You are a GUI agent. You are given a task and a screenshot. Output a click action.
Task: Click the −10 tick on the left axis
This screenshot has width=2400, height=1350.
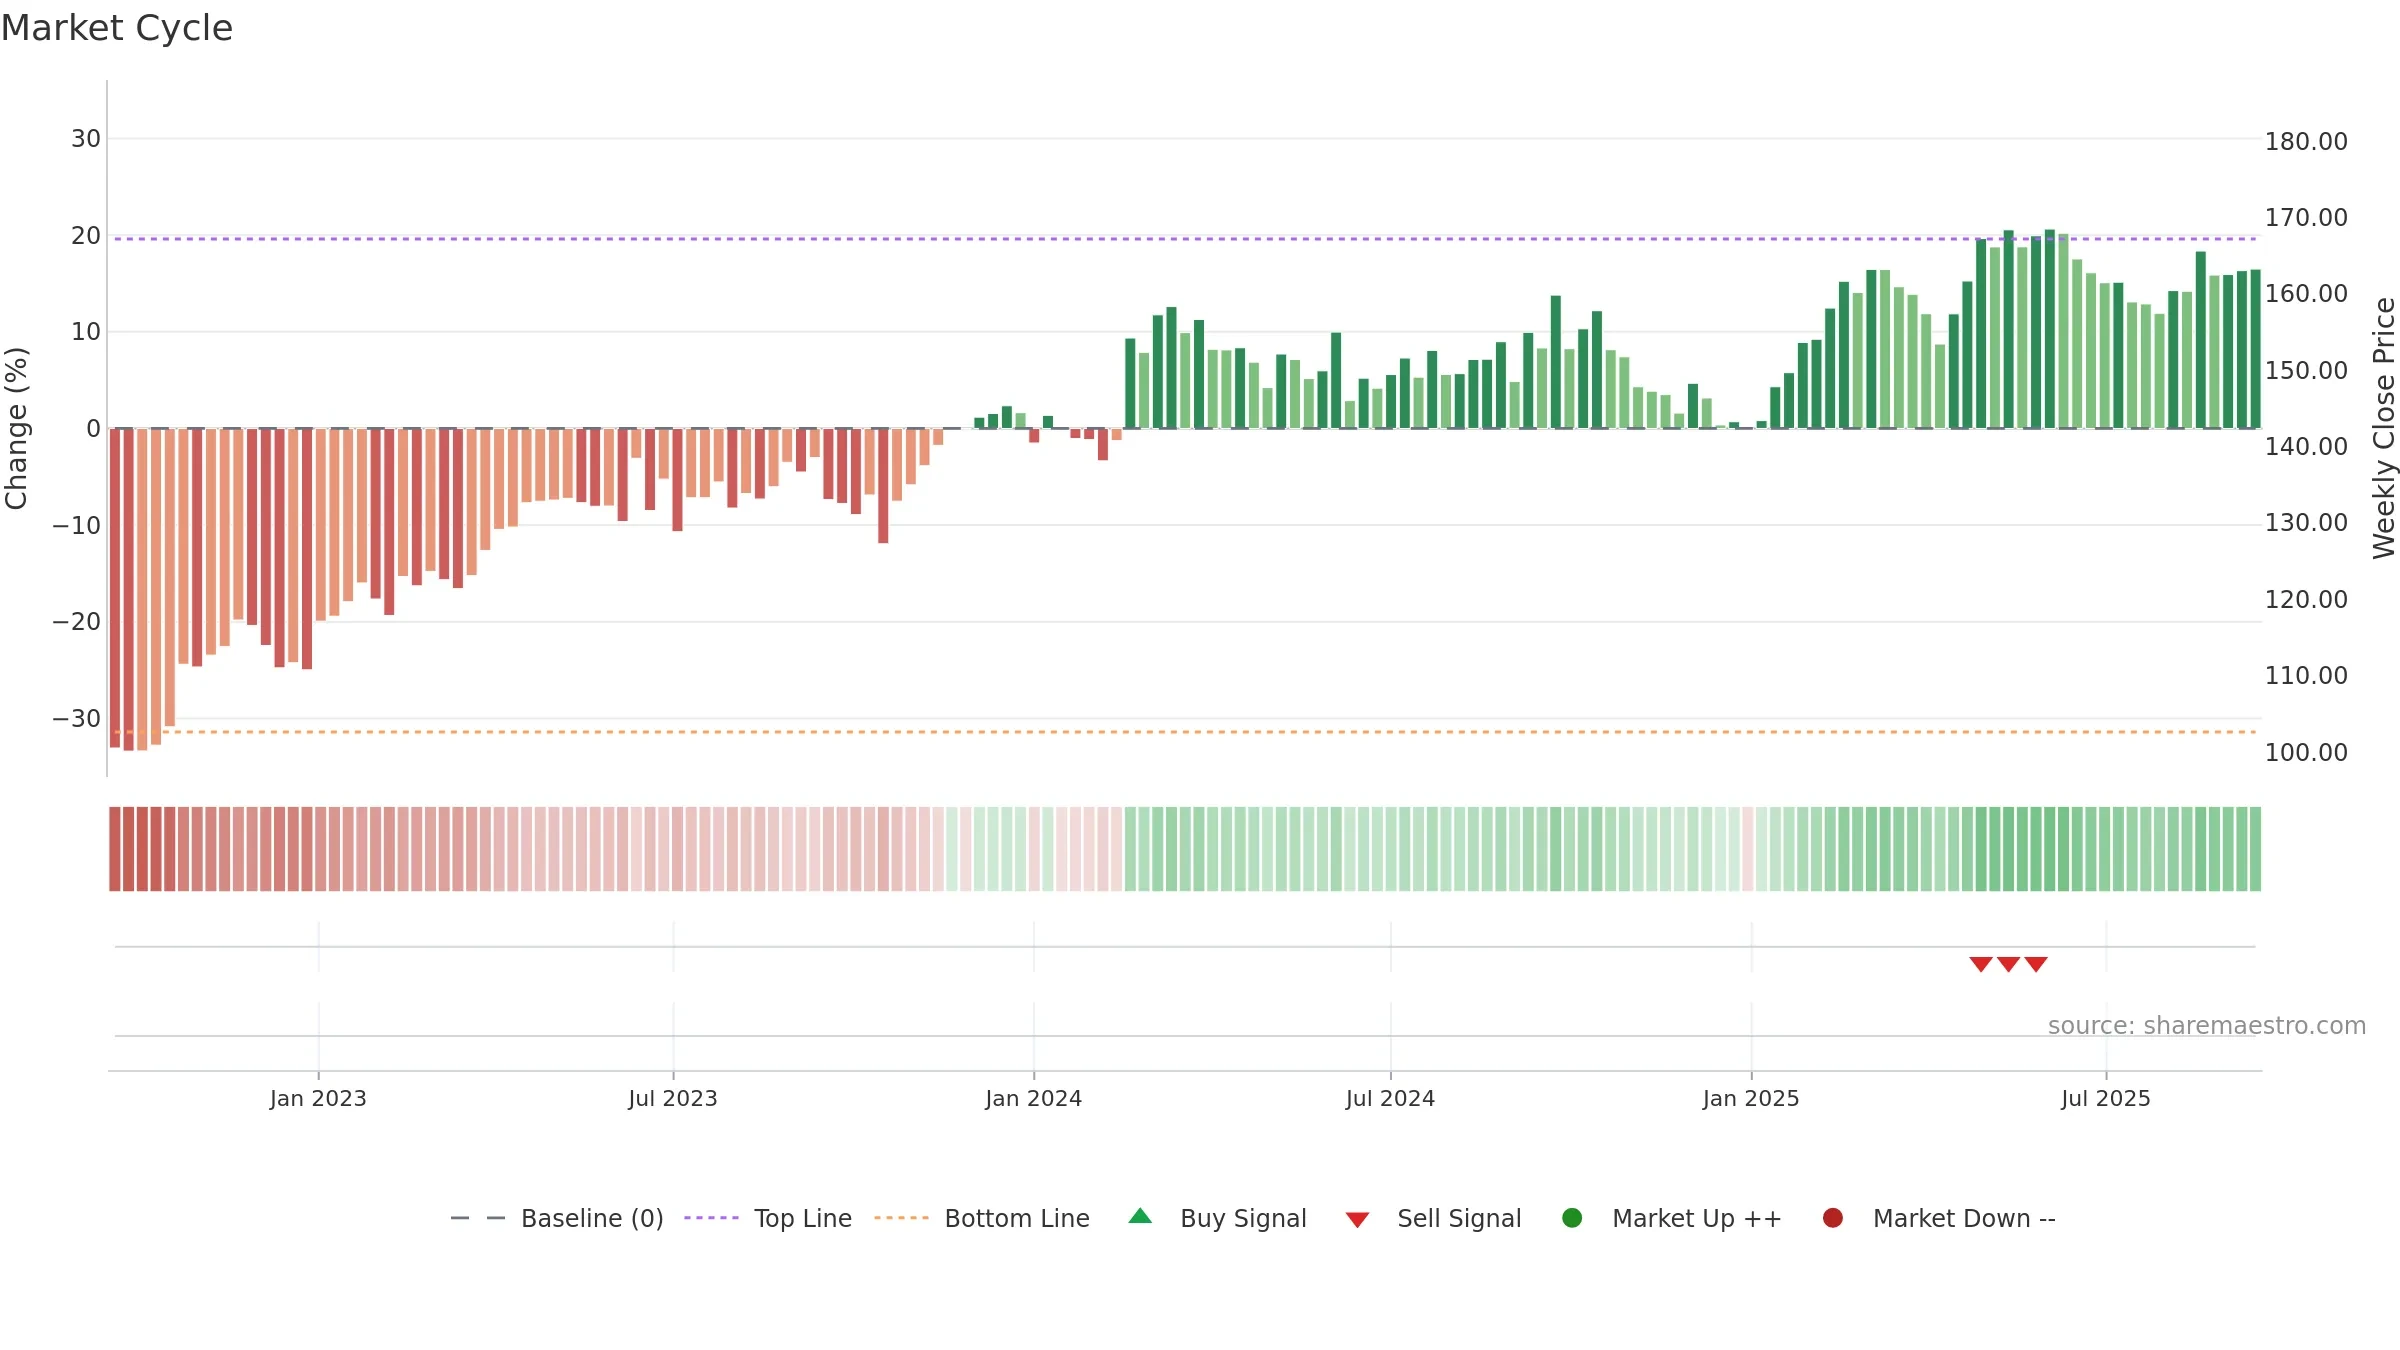pyautogui.click(x=77, y=526)
